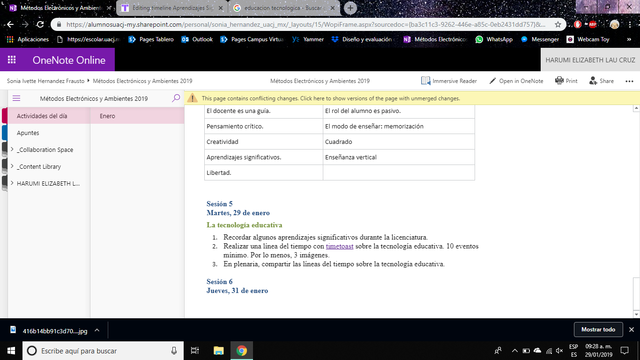Click Chrome icon on taskbar
This screenshot has width=640, height=360.
242,351
